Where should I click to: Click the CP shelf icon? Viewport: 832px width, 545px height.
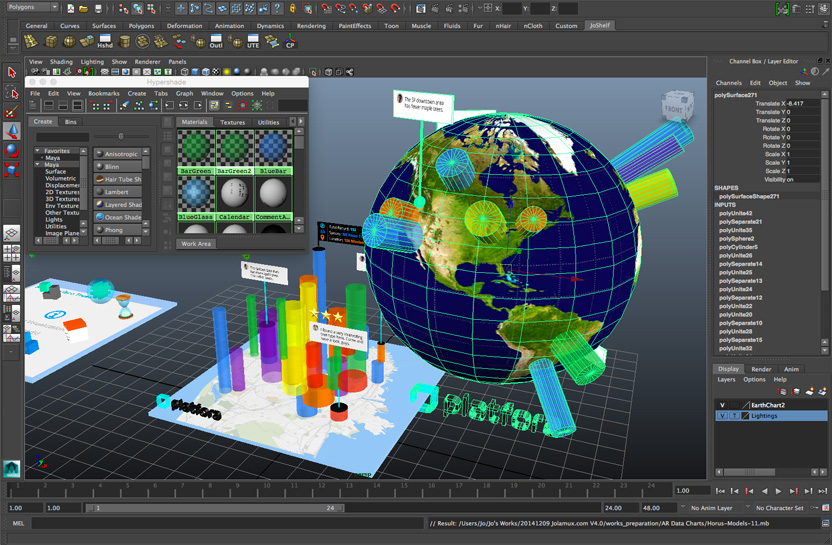click(x=290, y=42)
